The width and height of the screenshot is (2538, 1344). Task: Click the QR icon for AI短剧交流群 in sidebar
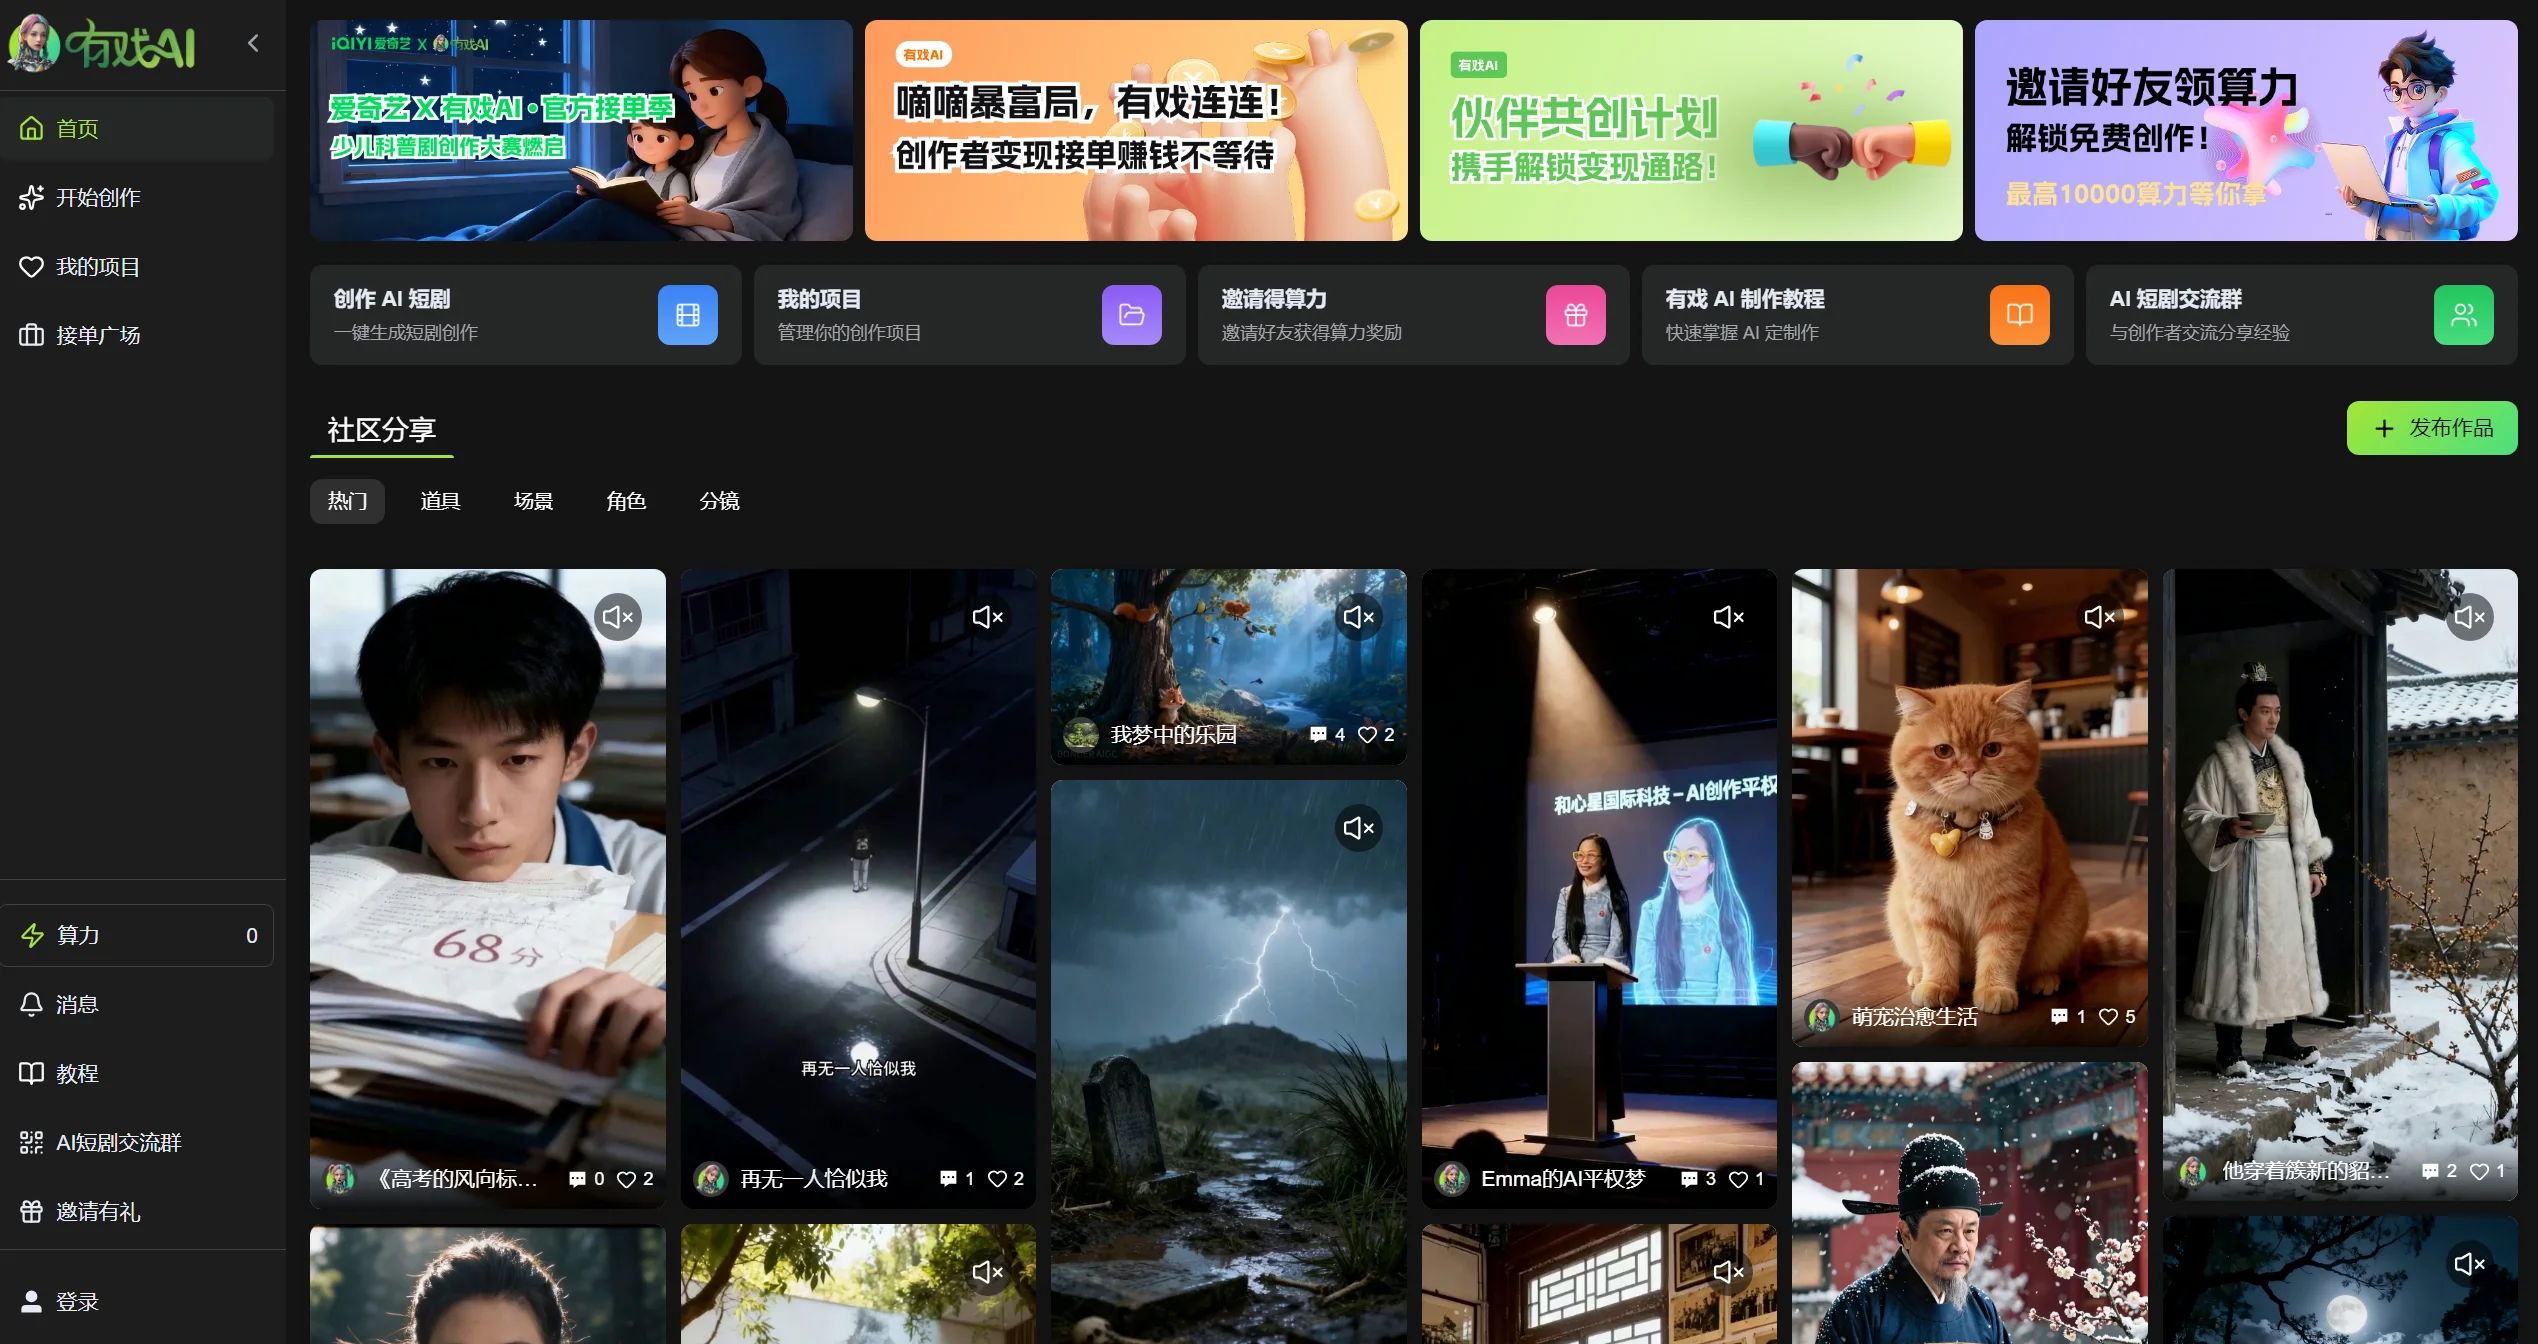(x=32, y=1142)
